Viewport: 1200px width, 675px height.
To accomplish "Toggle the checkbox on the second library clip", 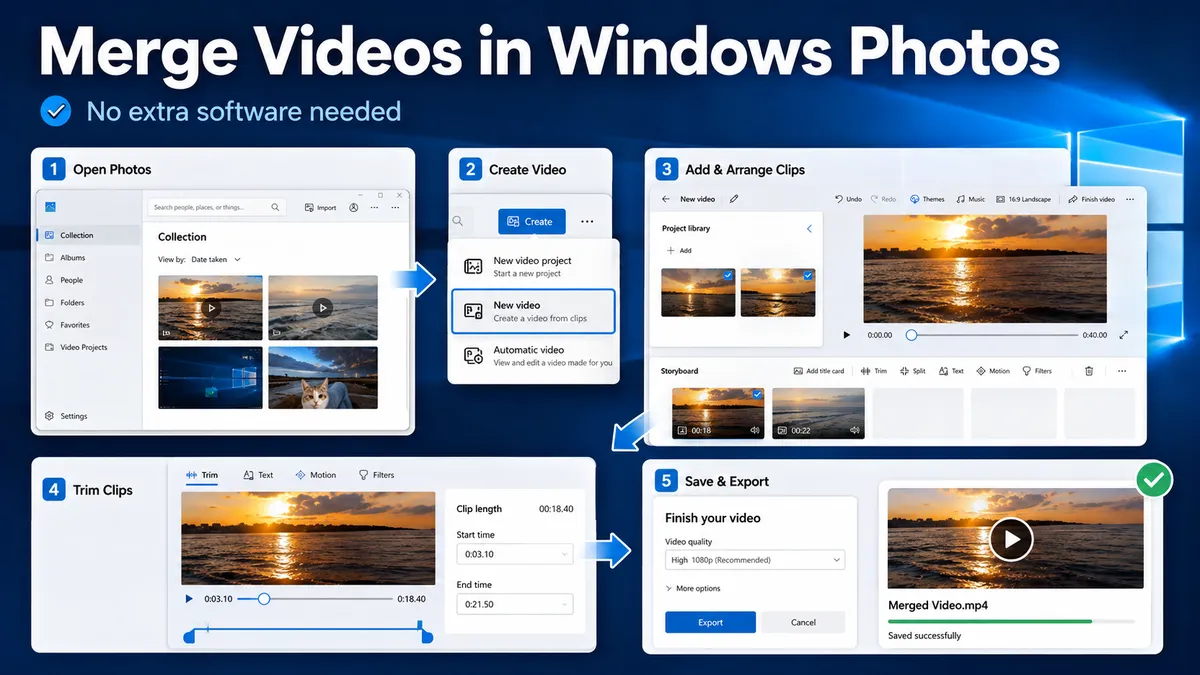I will [x=808, y=275].
